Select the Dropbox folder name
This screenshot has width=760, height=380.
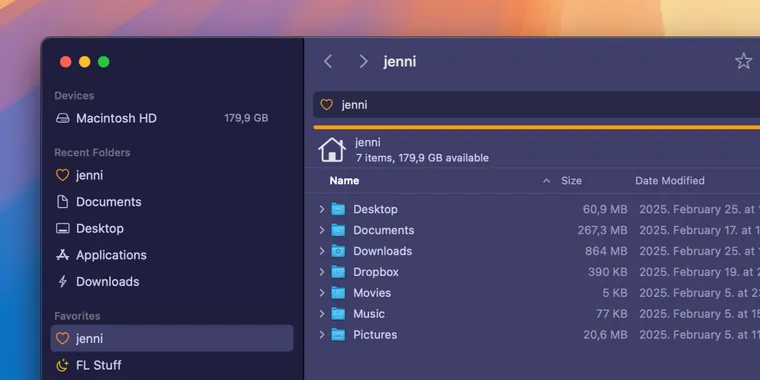(x=376, y=272)
